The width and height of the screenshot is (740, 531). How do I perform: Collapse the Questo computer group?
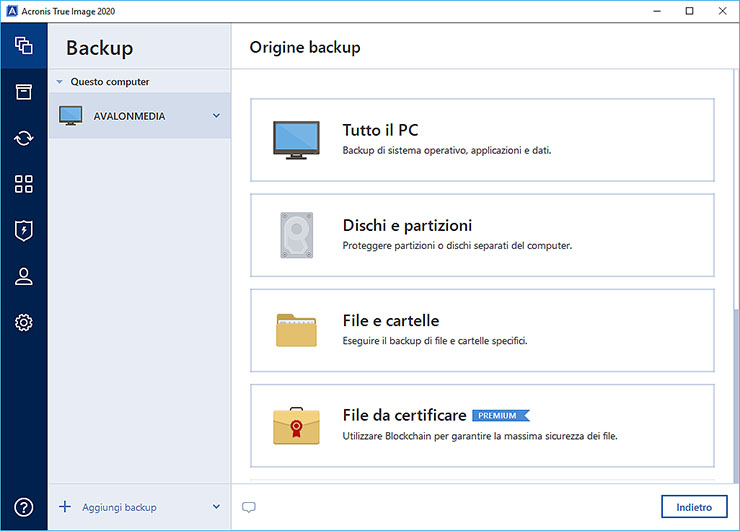click(x=60, y=82)
